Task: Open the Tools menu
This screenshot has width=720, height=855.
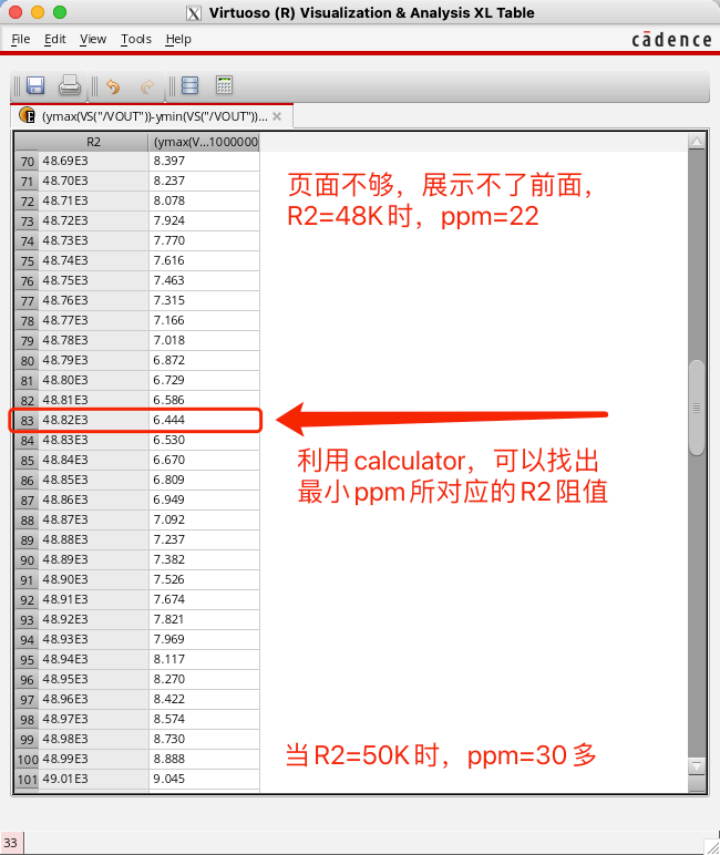Action: point(136,39)
